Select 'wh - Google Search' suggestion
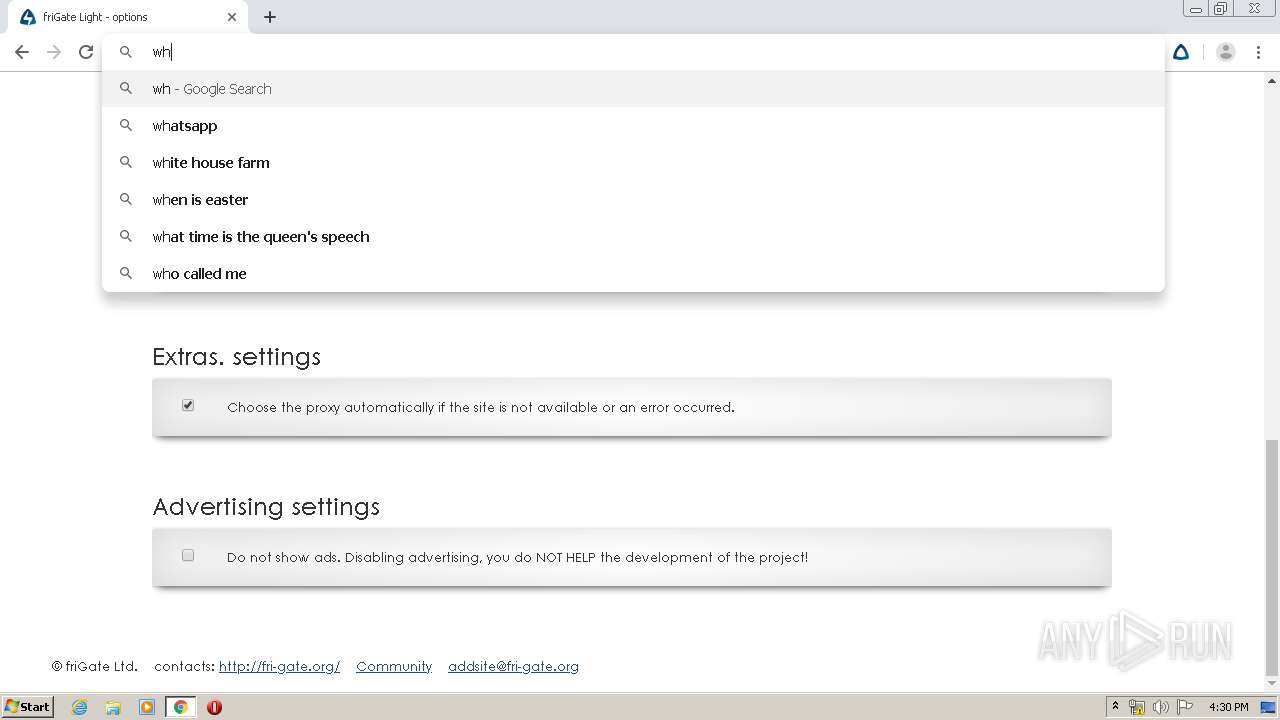 click(x=634, y=89)
